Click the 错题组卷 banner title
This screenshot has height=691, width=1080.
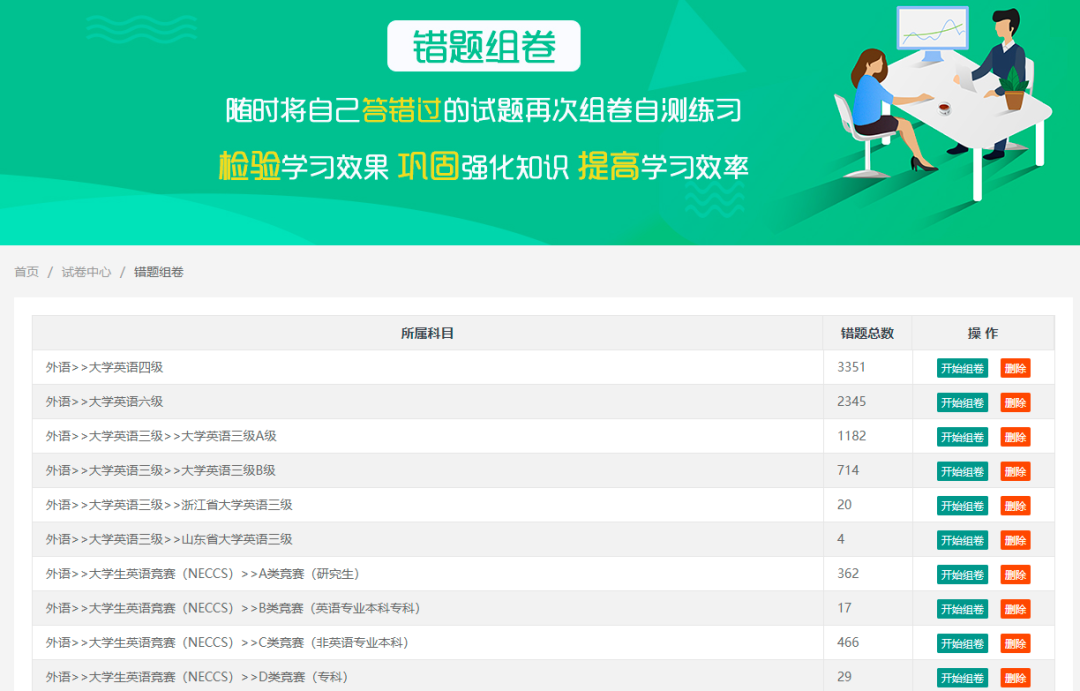coord(484,46)
